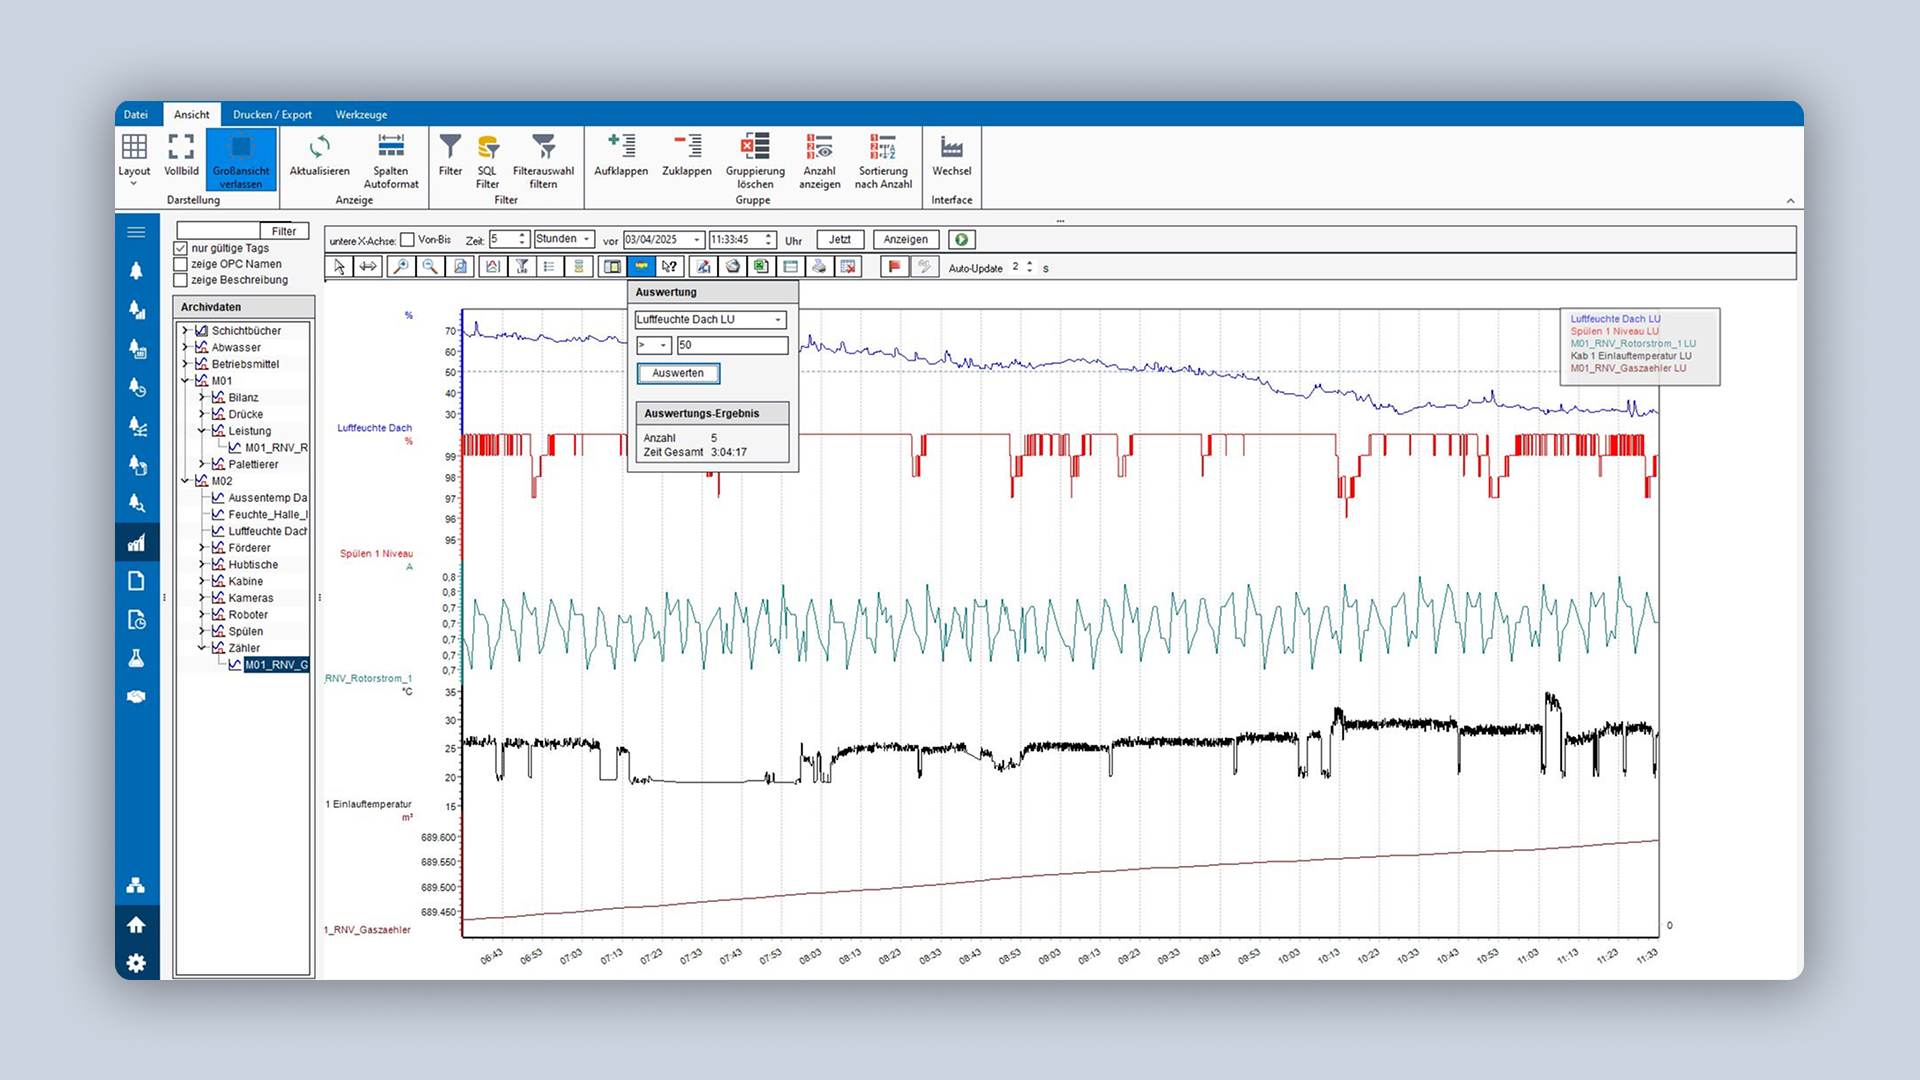Click the Jetzt button
1920x1080 pixels.
click(x=839, y=240)
